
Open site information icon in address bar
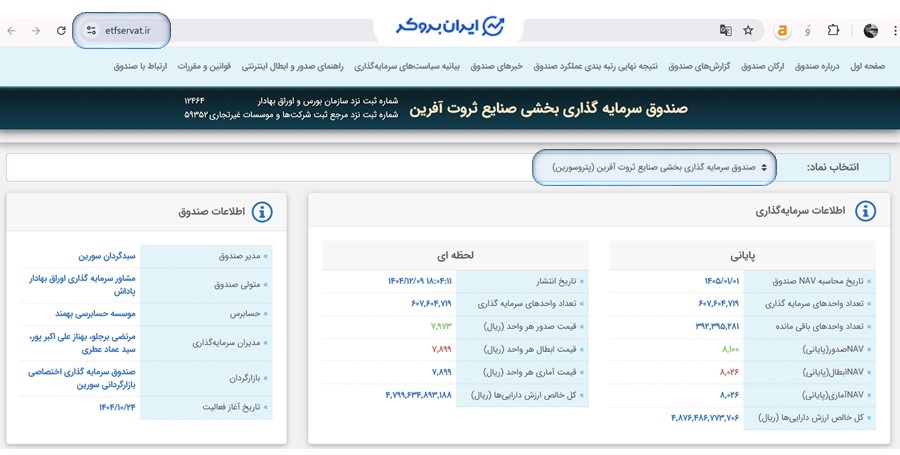[91, 30]
